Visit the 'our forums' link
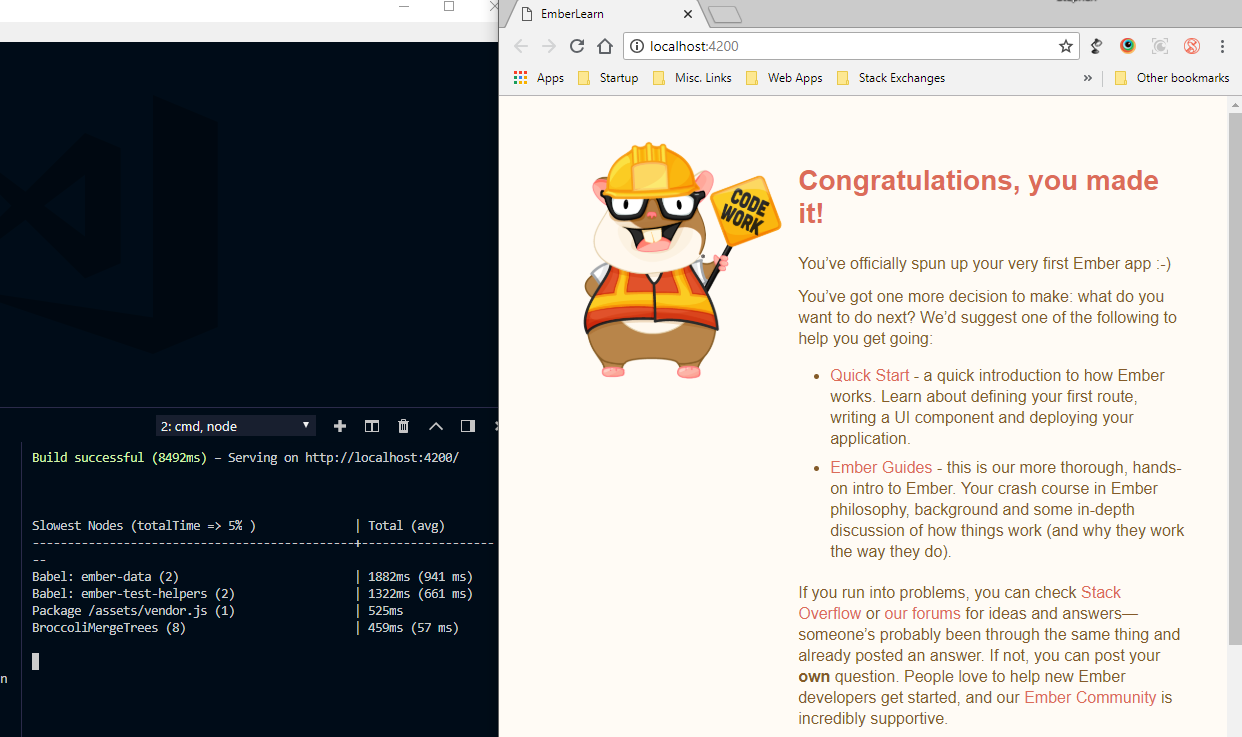 coord(922,613)
